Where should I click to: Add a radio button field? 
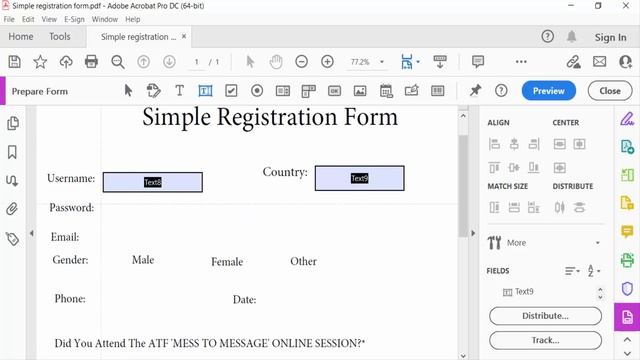click(x=257, y=91)
